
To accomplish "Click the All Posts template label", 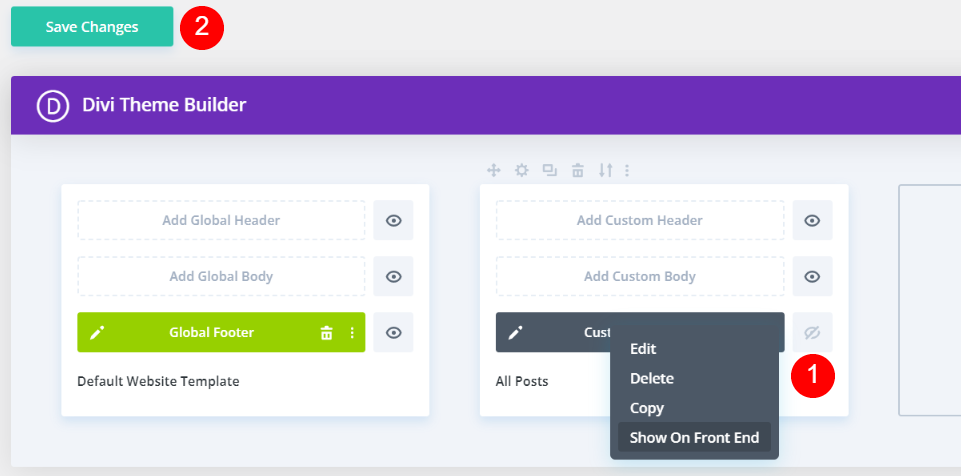I will pos(522,381).
